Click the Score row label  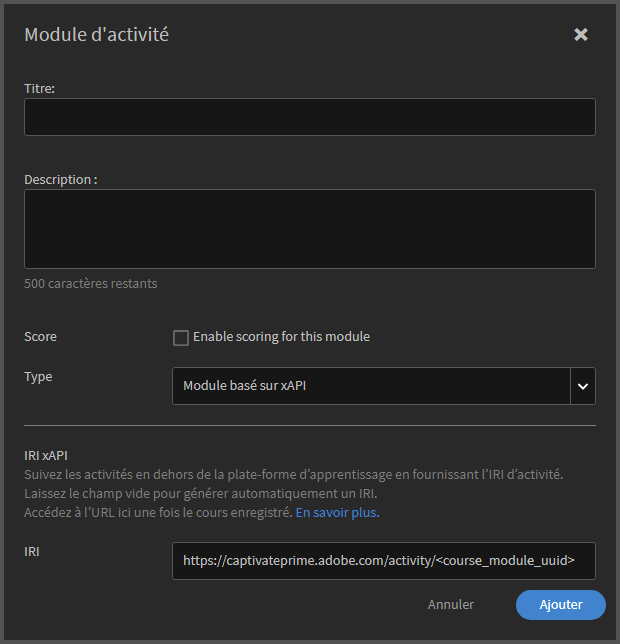click(41, 337)
